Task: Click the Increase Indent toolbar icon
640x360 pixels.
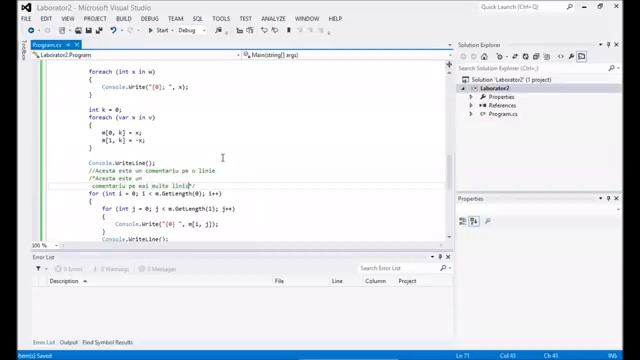Action: 275,30
